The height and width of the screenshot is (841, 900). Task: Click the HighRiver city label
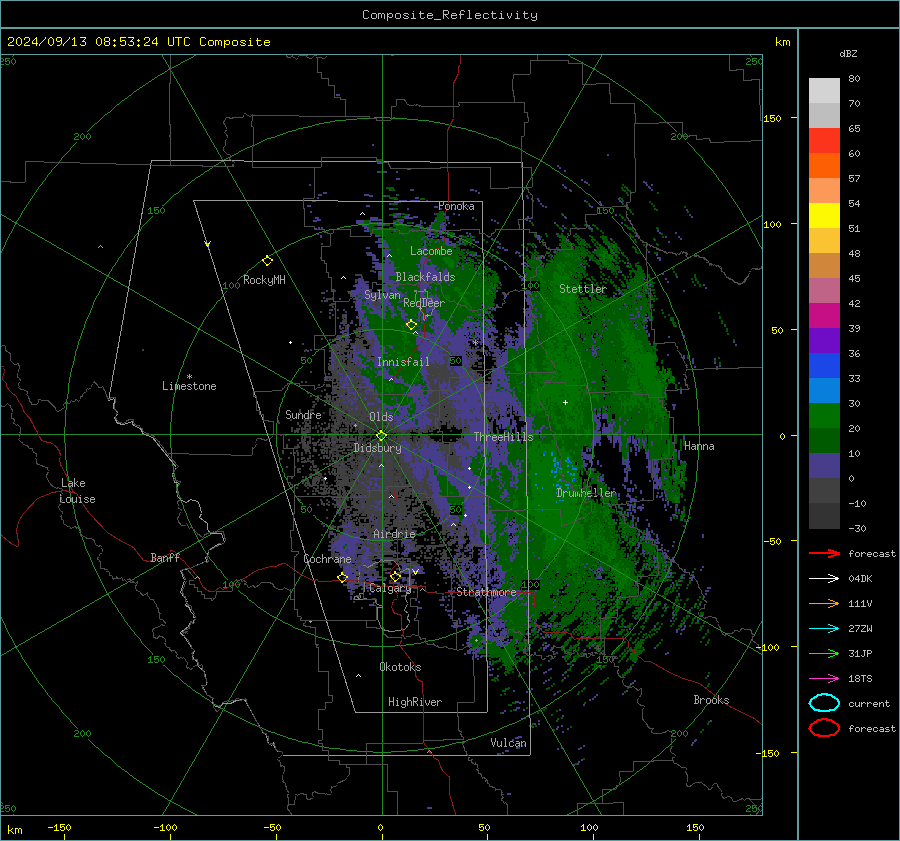(x=415, y=702)
